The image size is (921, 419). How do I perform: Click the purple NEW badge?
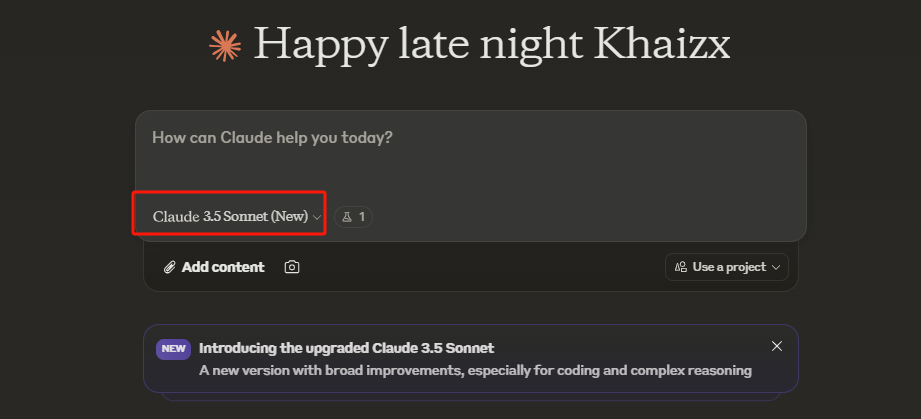click(x=173, y=349)
